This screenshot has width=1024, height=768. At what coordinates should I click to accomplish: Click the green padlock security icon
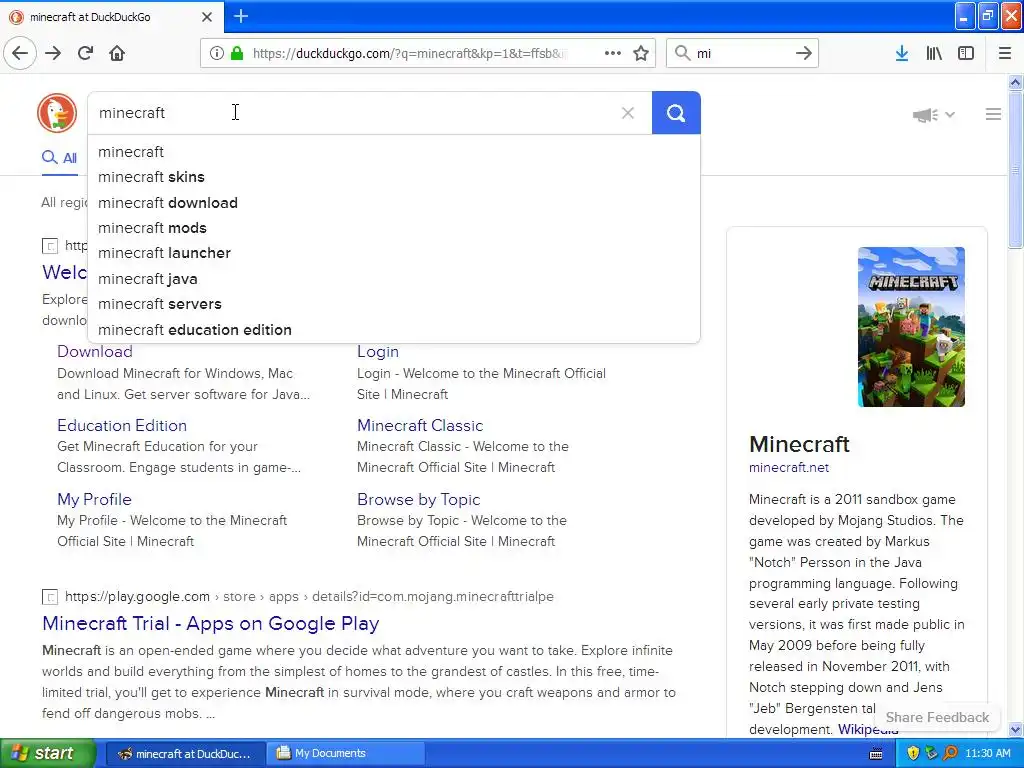237,53
